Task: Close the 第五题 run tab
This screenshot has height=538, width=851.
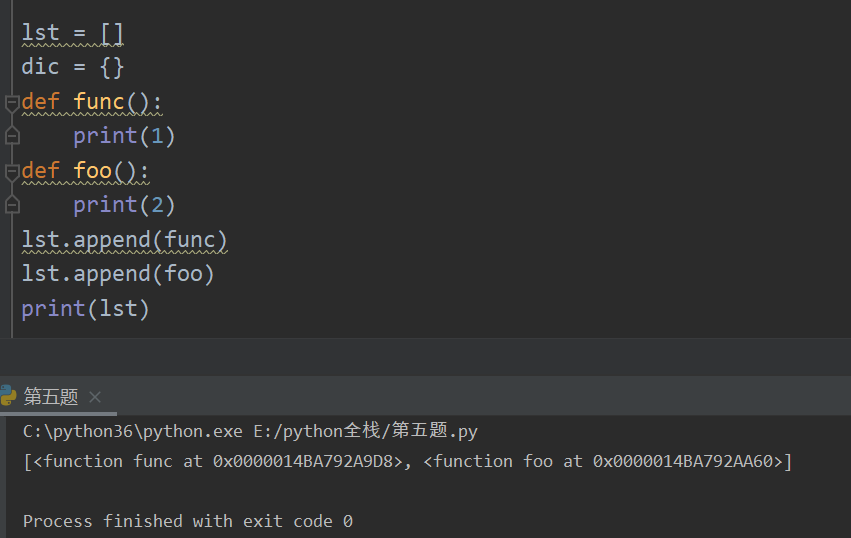Action: 95,397
